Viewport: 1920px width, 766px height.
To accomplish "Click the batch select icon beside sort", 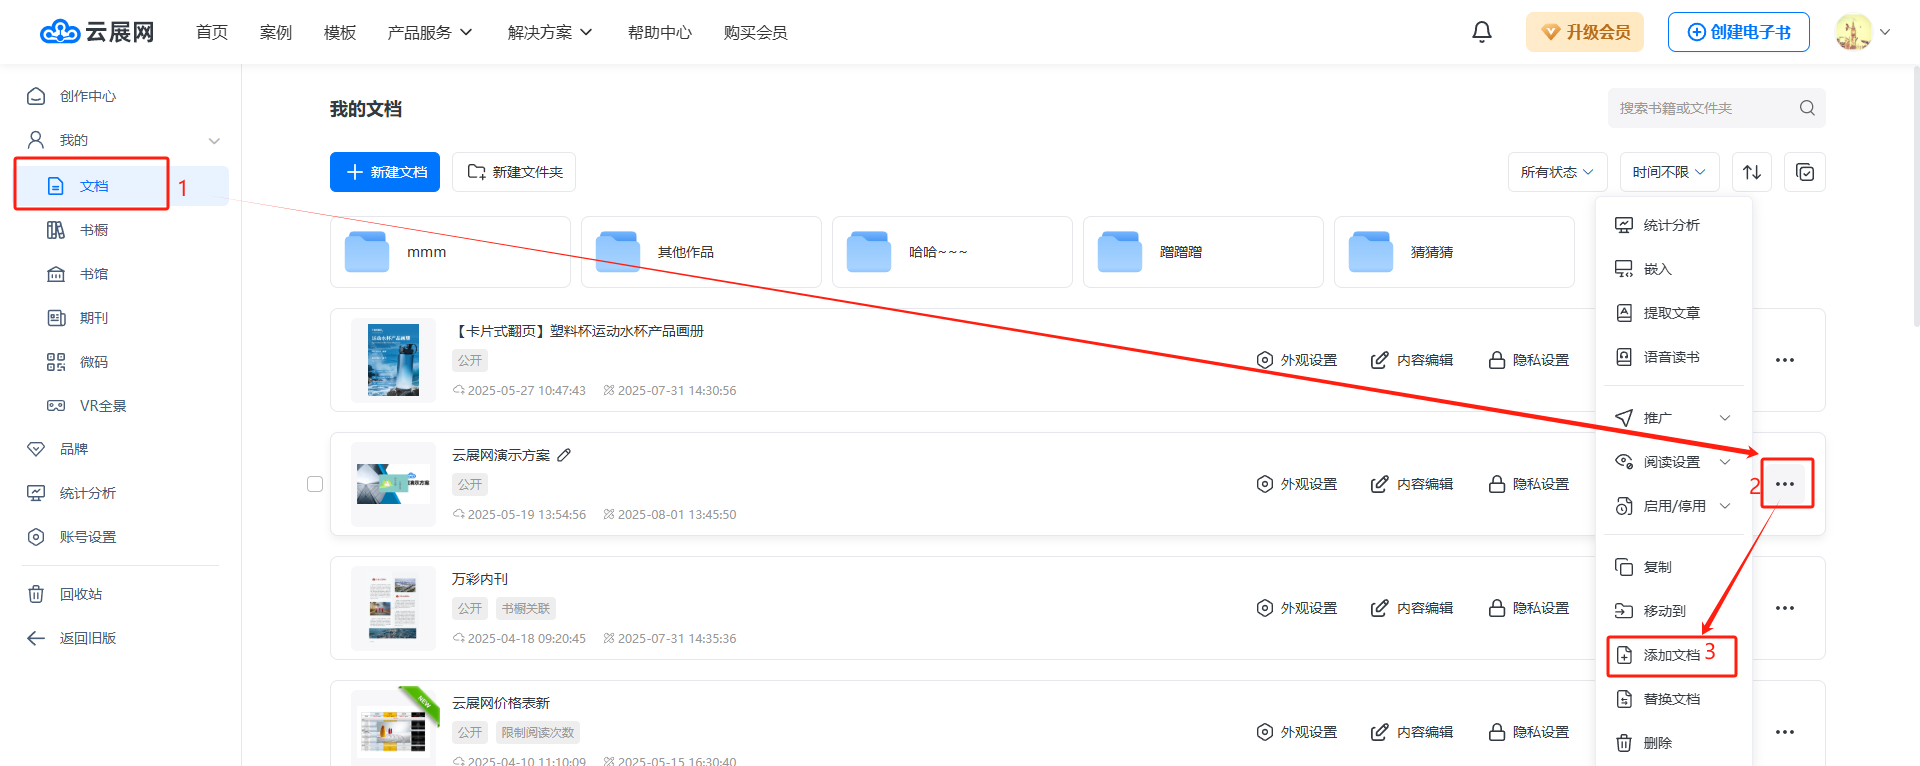I will point(1805,172).
